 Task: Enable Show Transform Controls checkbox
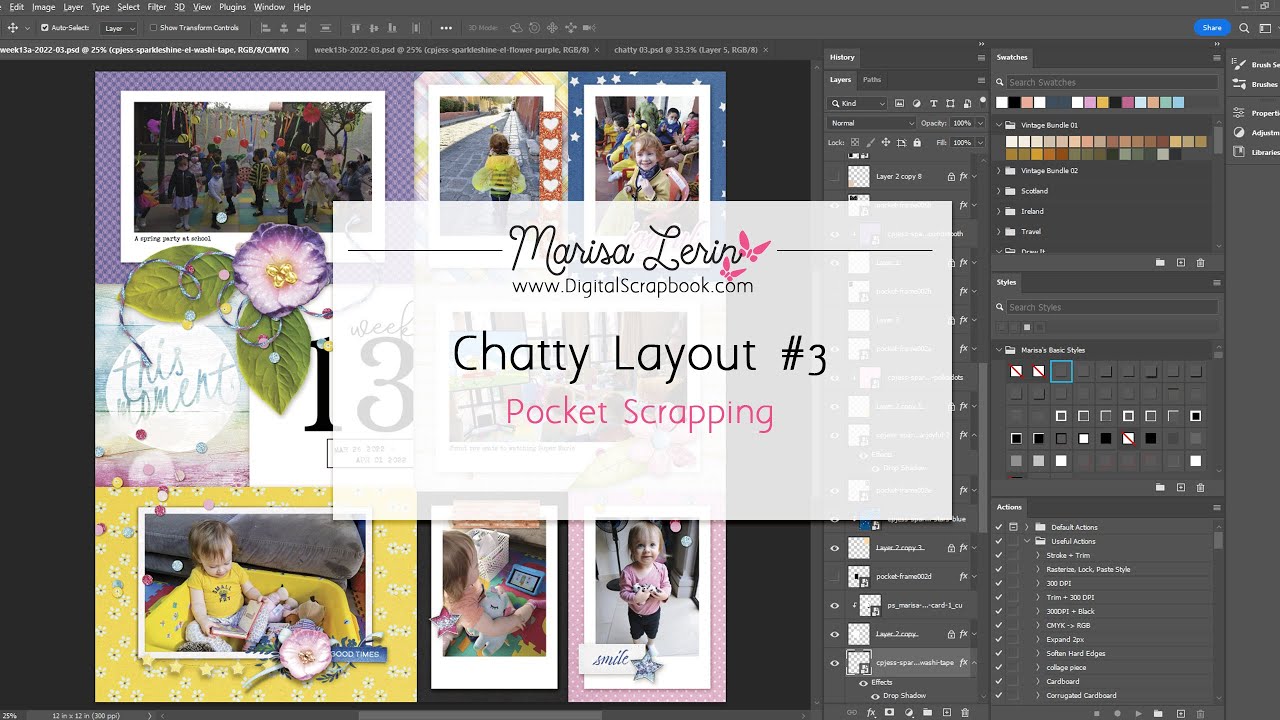pos(154,28)
